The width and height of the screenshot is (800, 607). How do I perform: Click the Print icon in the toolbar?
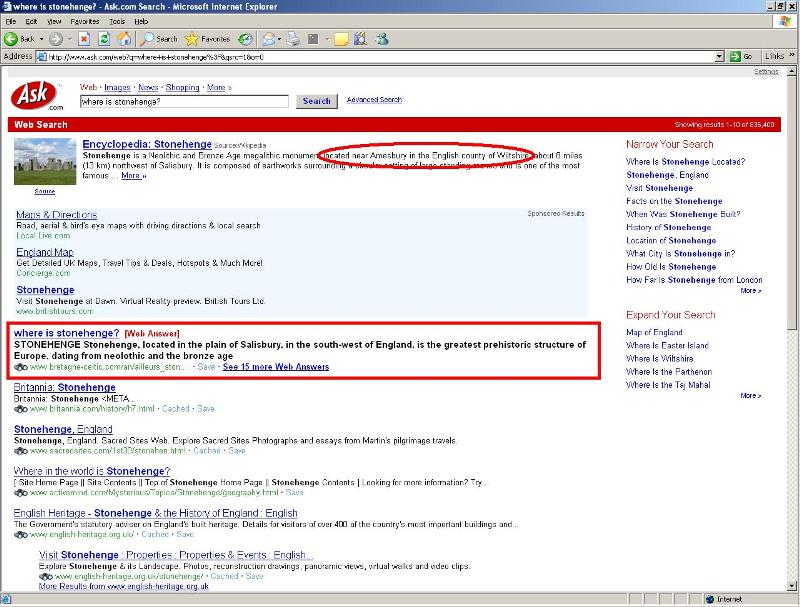[294, 39]
